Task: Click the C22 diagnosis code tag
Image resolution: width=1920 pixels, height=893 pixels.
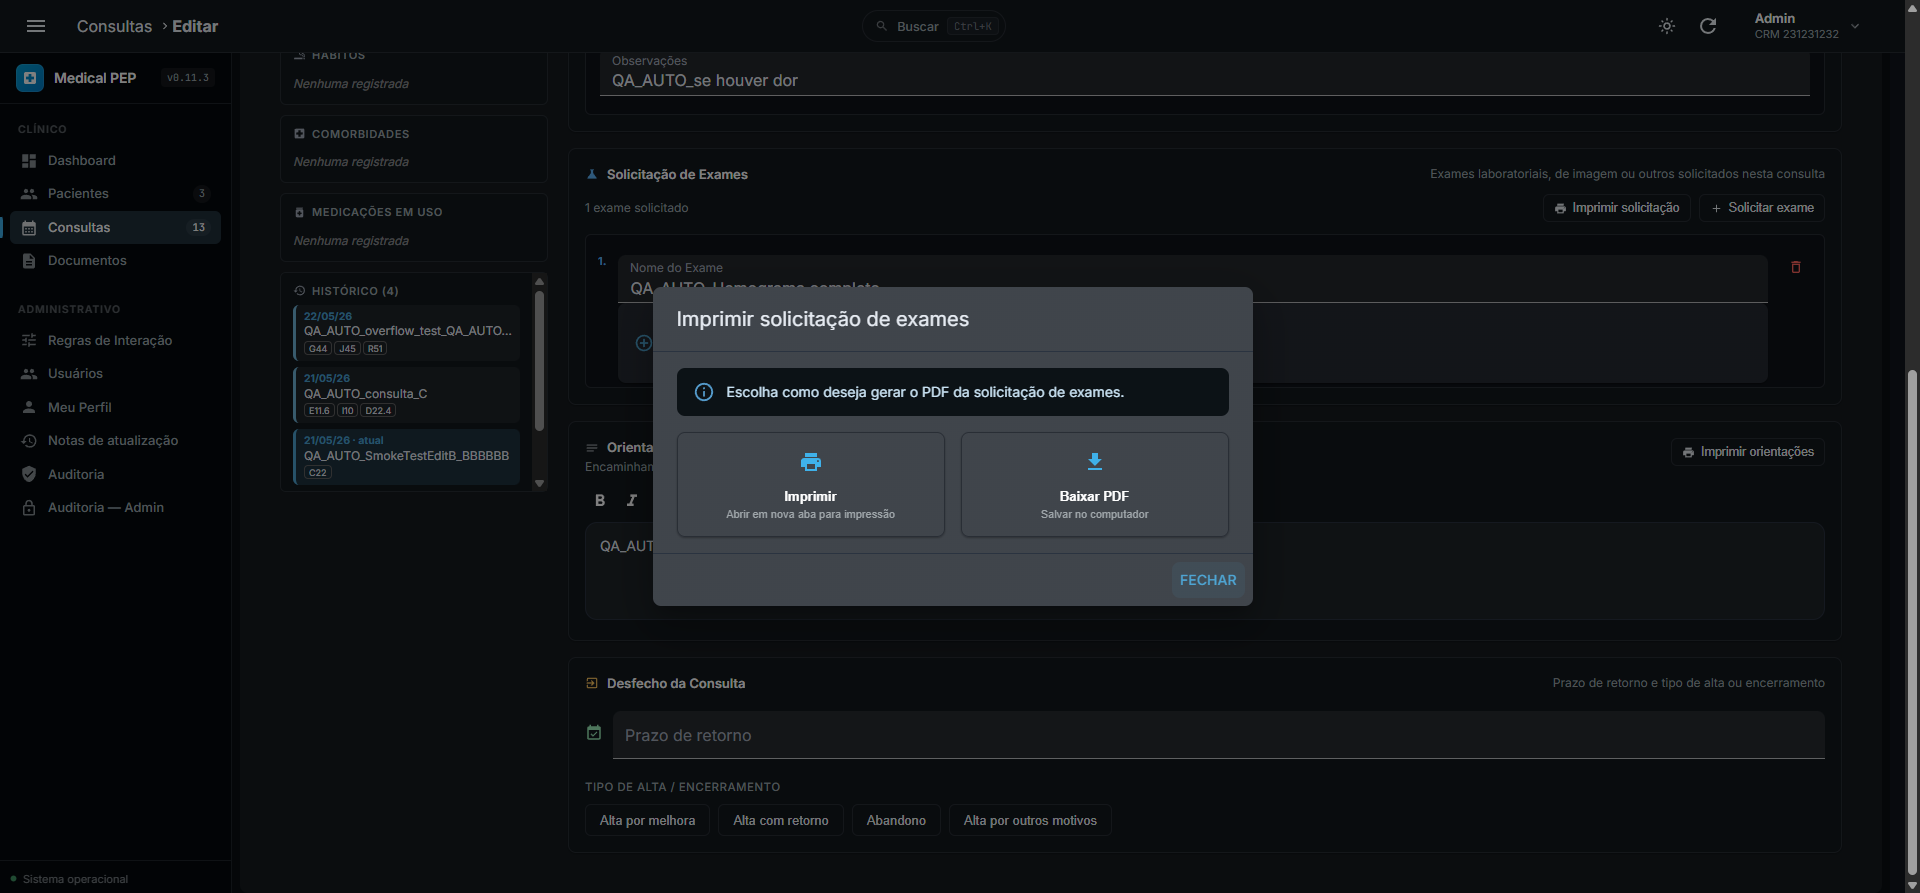Action: (318, 473)
